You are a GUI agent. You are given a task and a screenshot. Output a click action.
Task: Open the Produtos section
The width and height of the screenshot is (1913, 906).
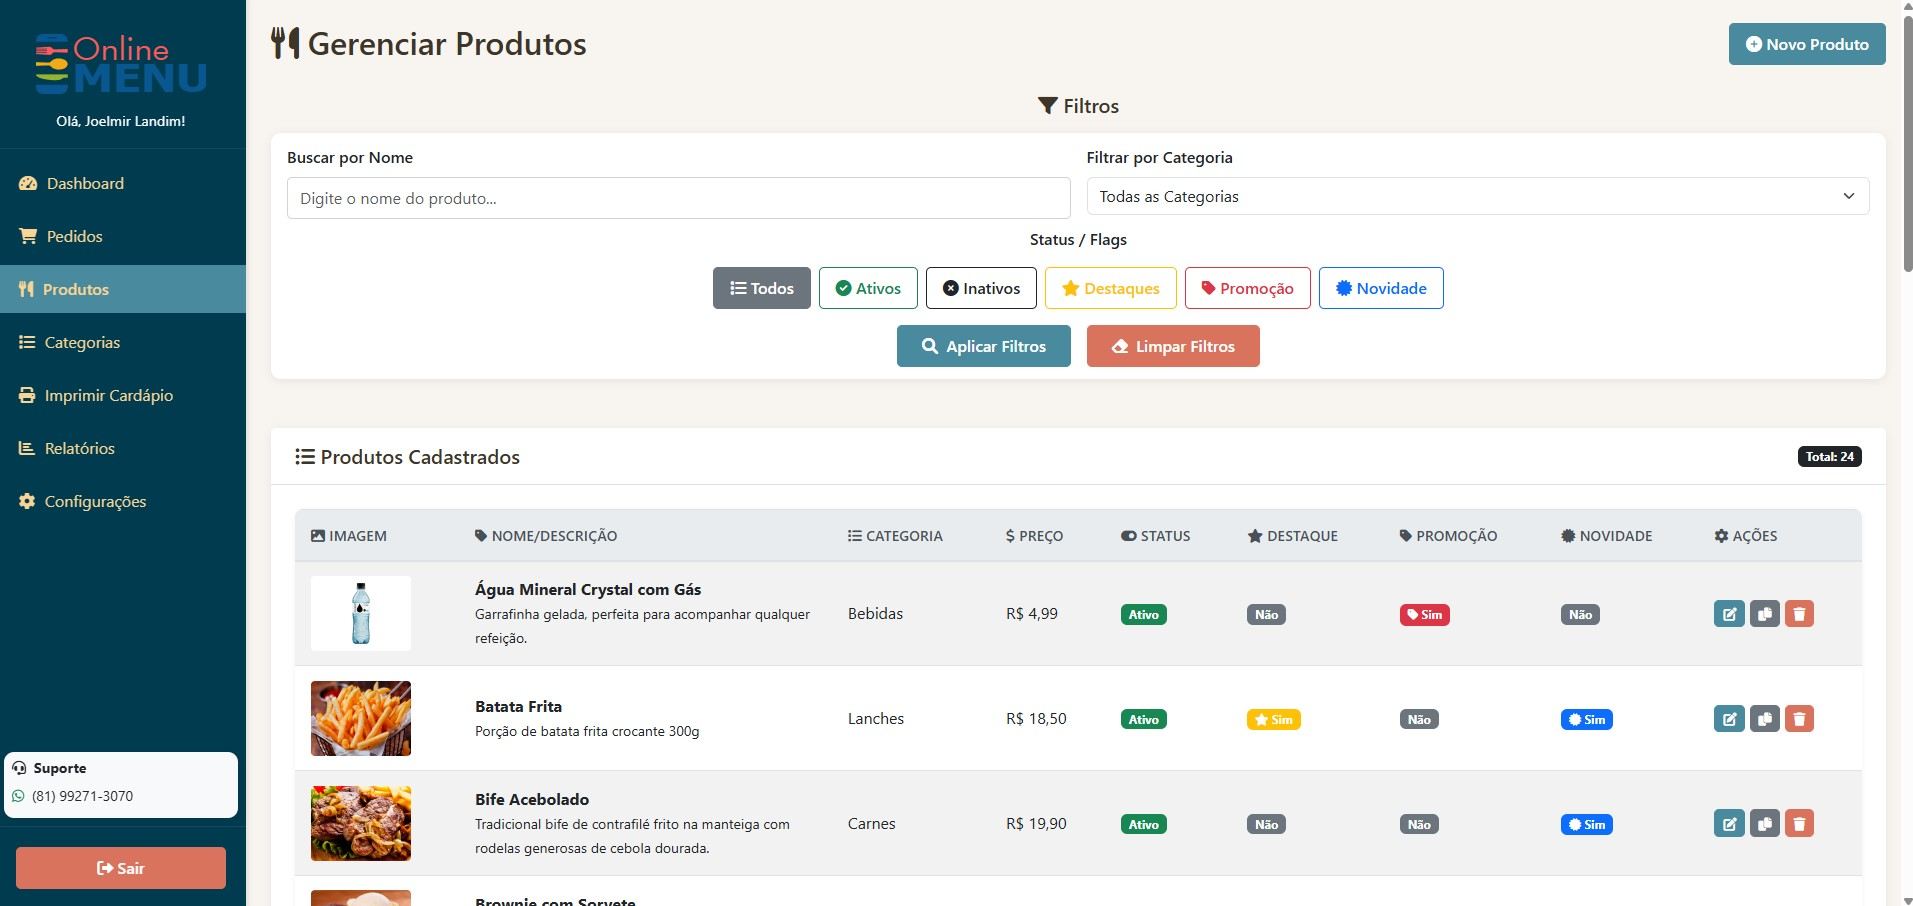(x=75, y=289)
